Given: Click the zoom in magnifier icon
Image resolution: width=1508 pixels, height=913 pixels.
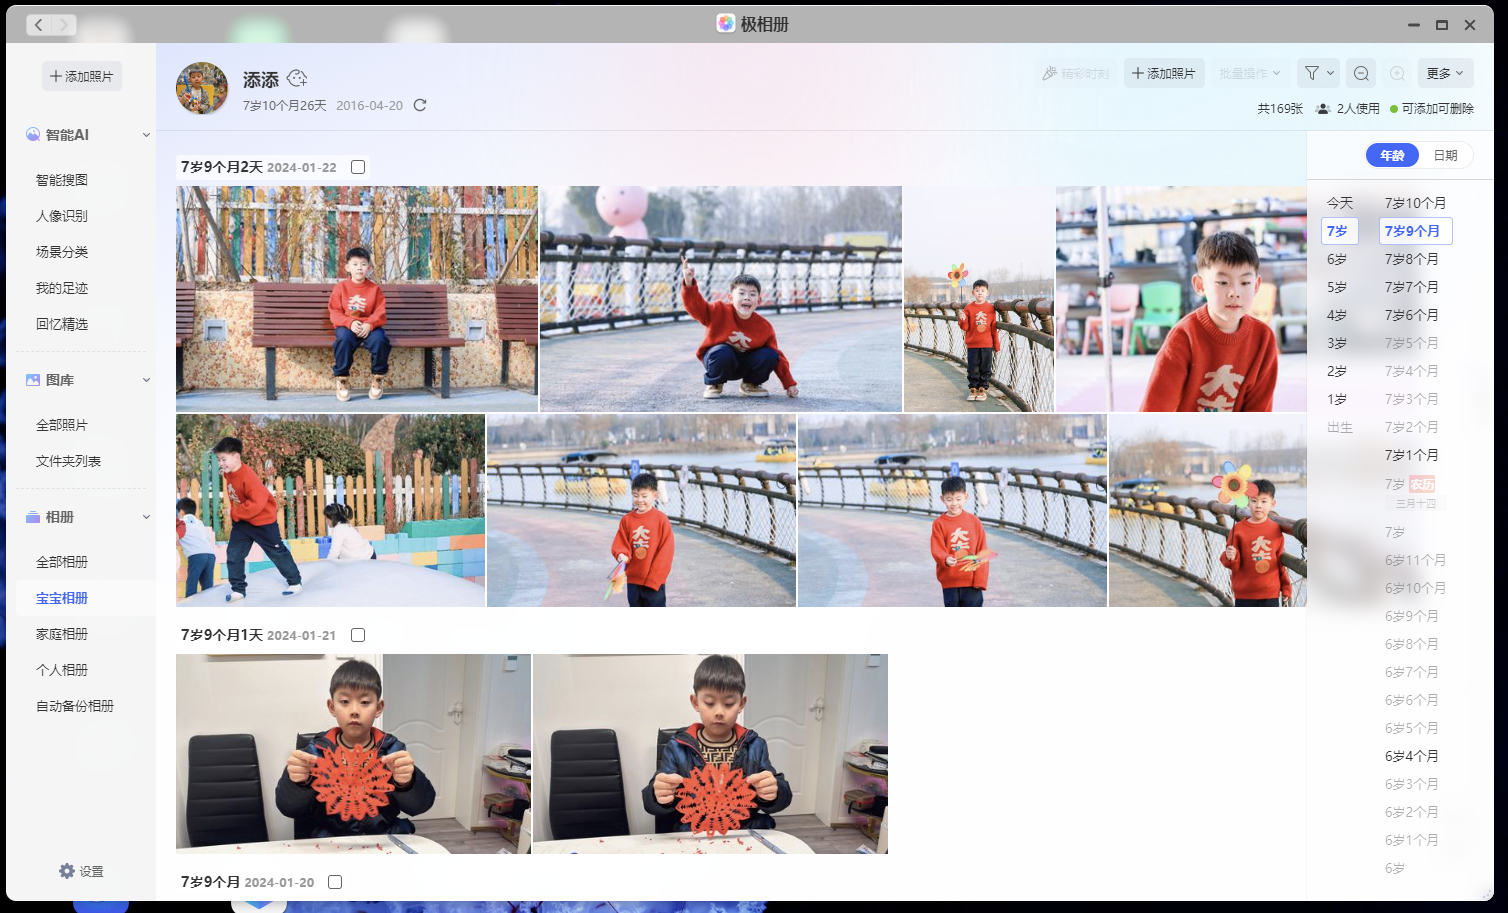Looking at the screenshot, I should (x=1397, y=72).
